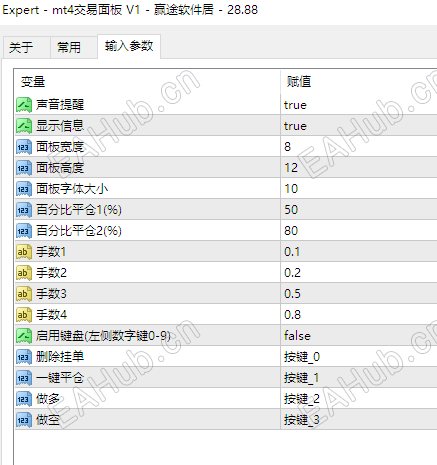437x465 pixels.
Task: Edit the 百分比平仓1 value 50
Action: (291, 210)
